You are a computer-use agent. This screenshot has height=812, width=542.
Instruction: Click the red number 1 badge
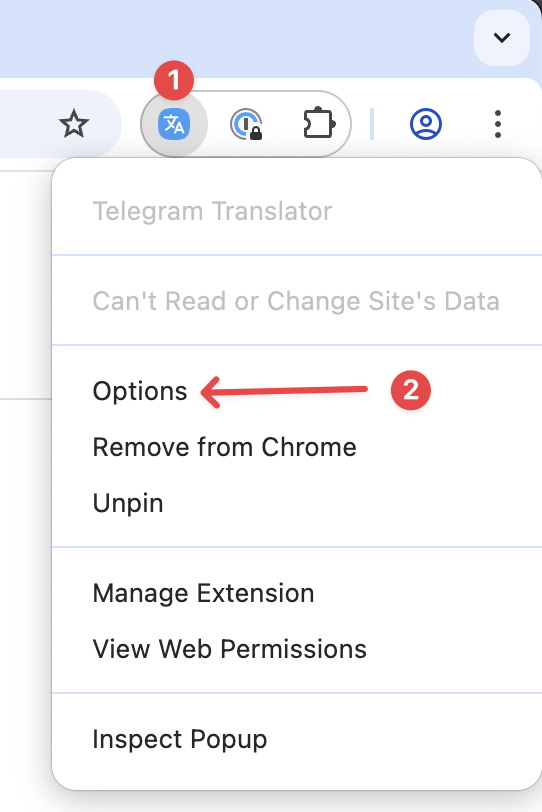click(x=174, y=80)
